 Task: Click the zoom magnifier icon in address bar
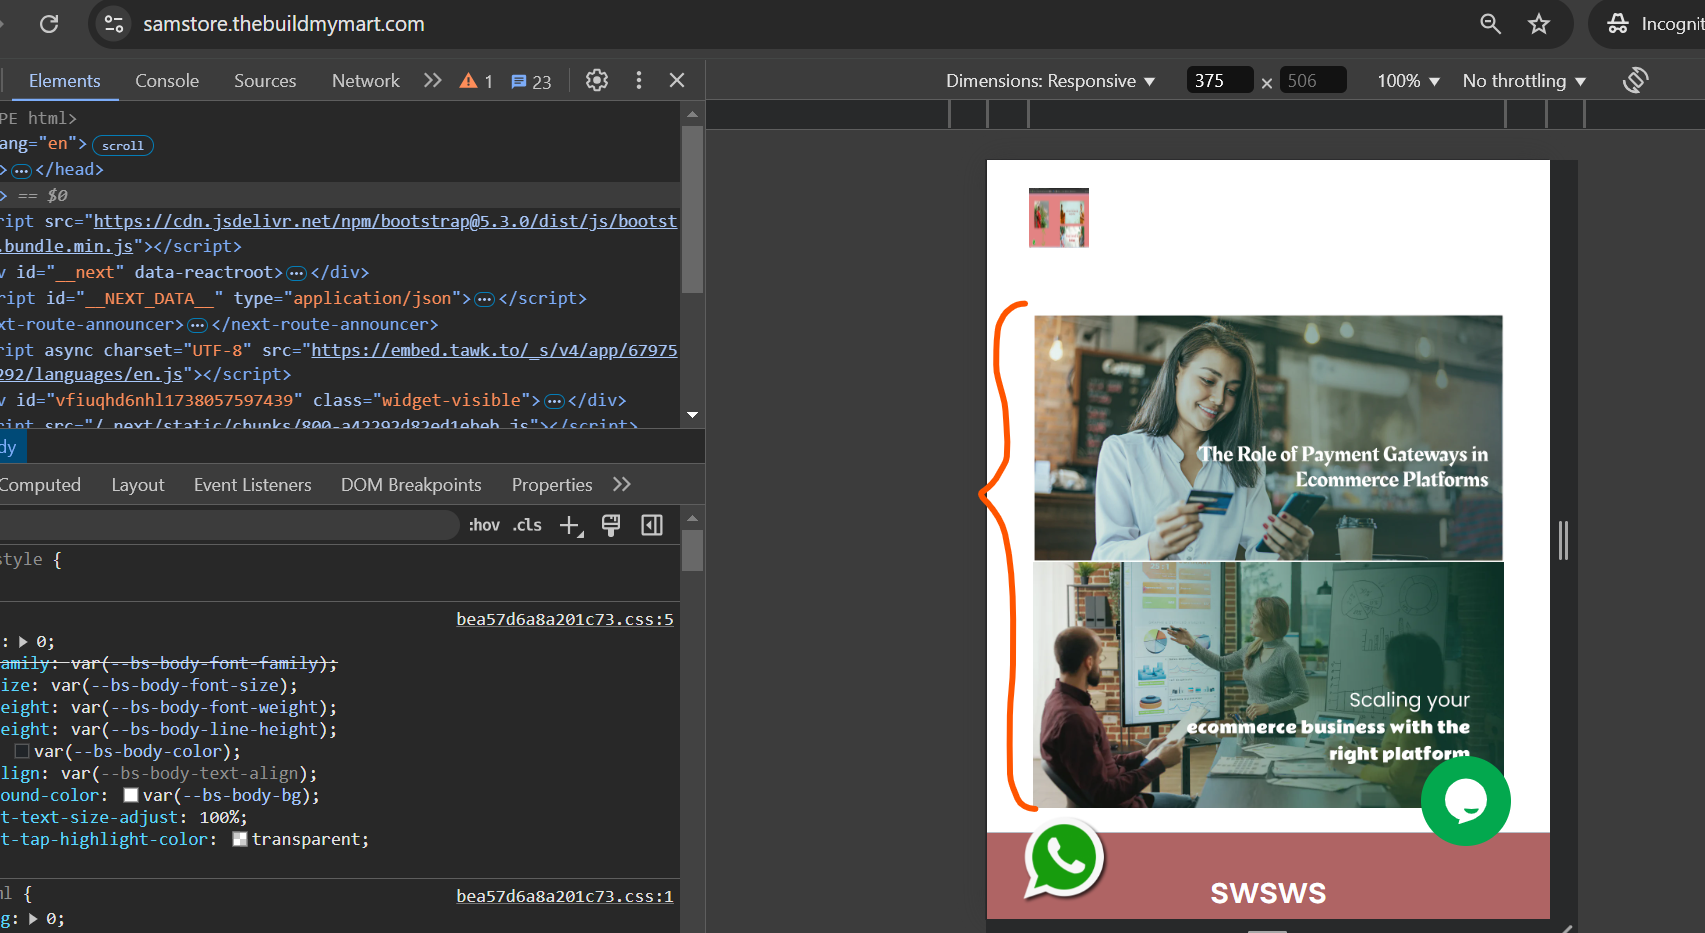(x=1490, y=24)
